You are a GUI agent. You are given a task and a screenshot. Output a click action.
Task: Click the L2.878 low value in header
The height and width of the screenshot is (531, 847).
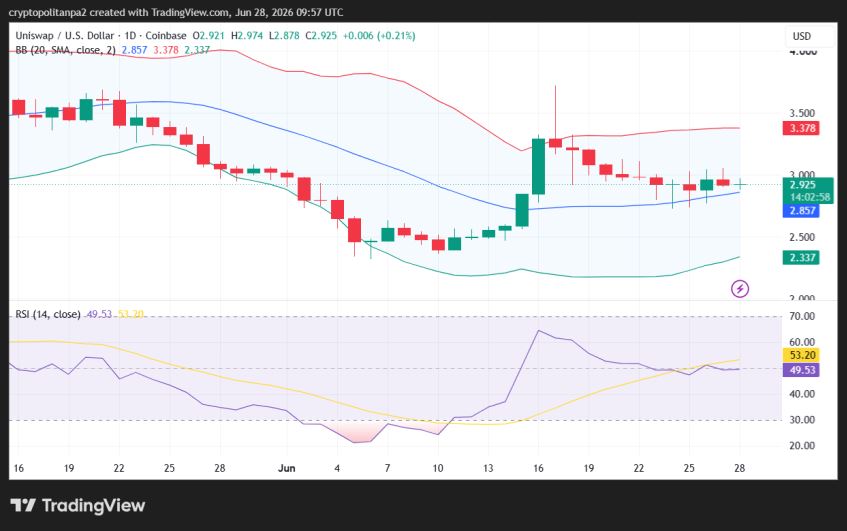tap(284, 36)
